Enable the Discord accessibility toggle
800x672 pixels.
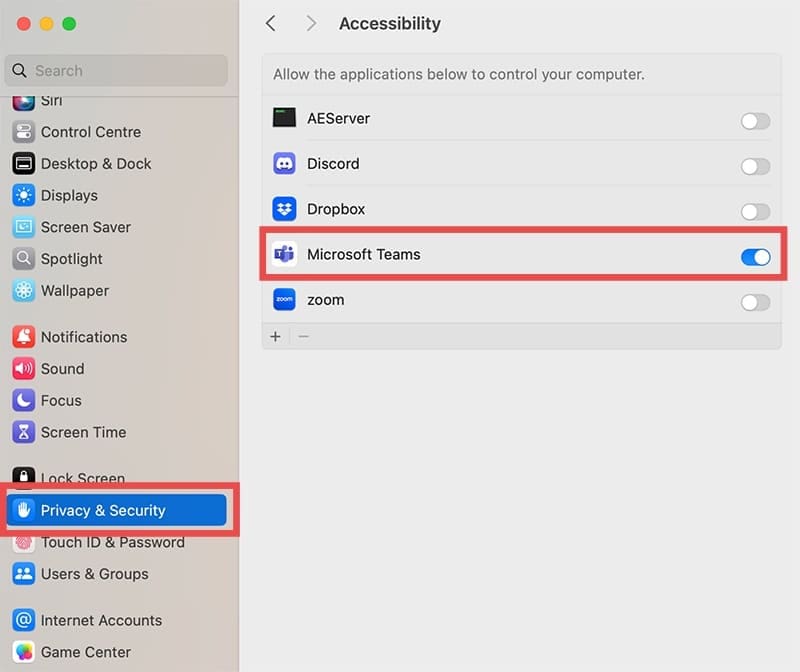coord(755,166)
